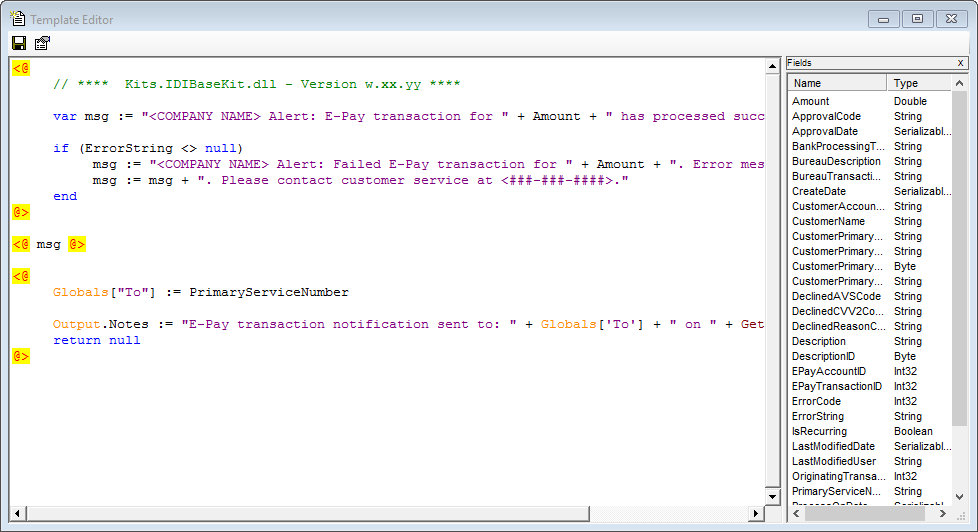Select the CustomerPrimary... Byte field
The width and height of the screenshot is (978, 532).
tap(870, 266)
